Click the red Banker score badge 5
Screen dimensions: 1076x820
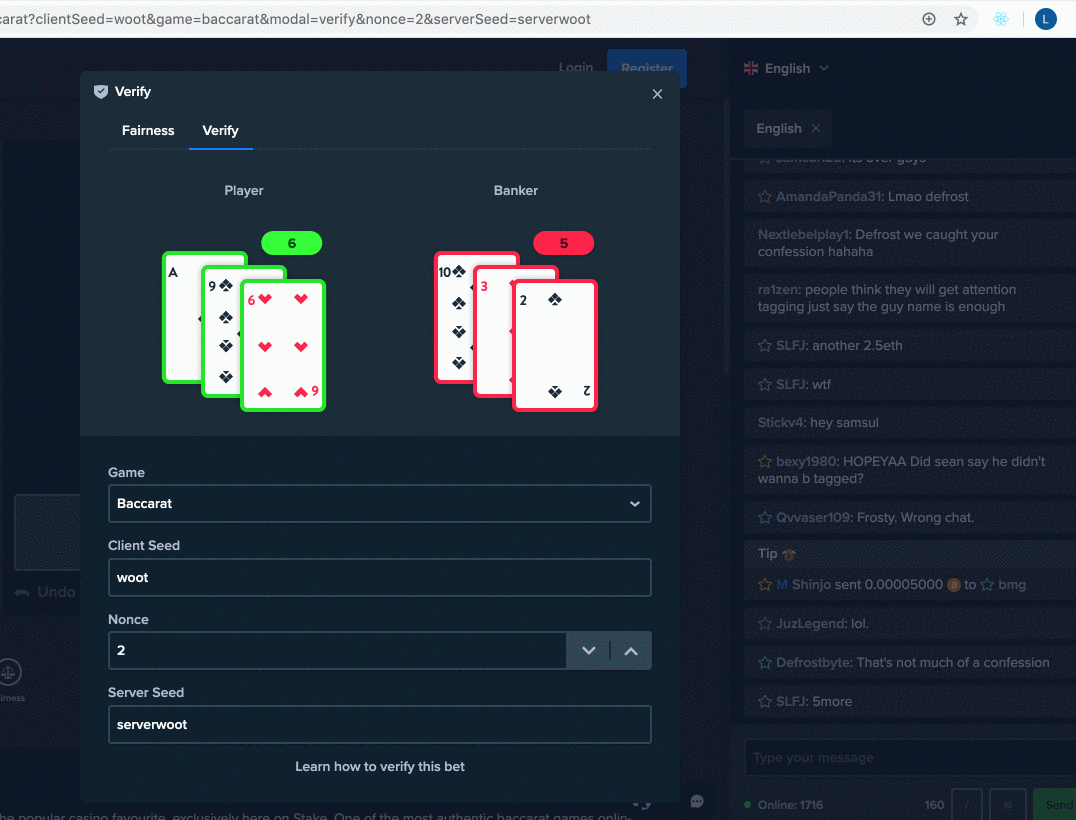563,243
